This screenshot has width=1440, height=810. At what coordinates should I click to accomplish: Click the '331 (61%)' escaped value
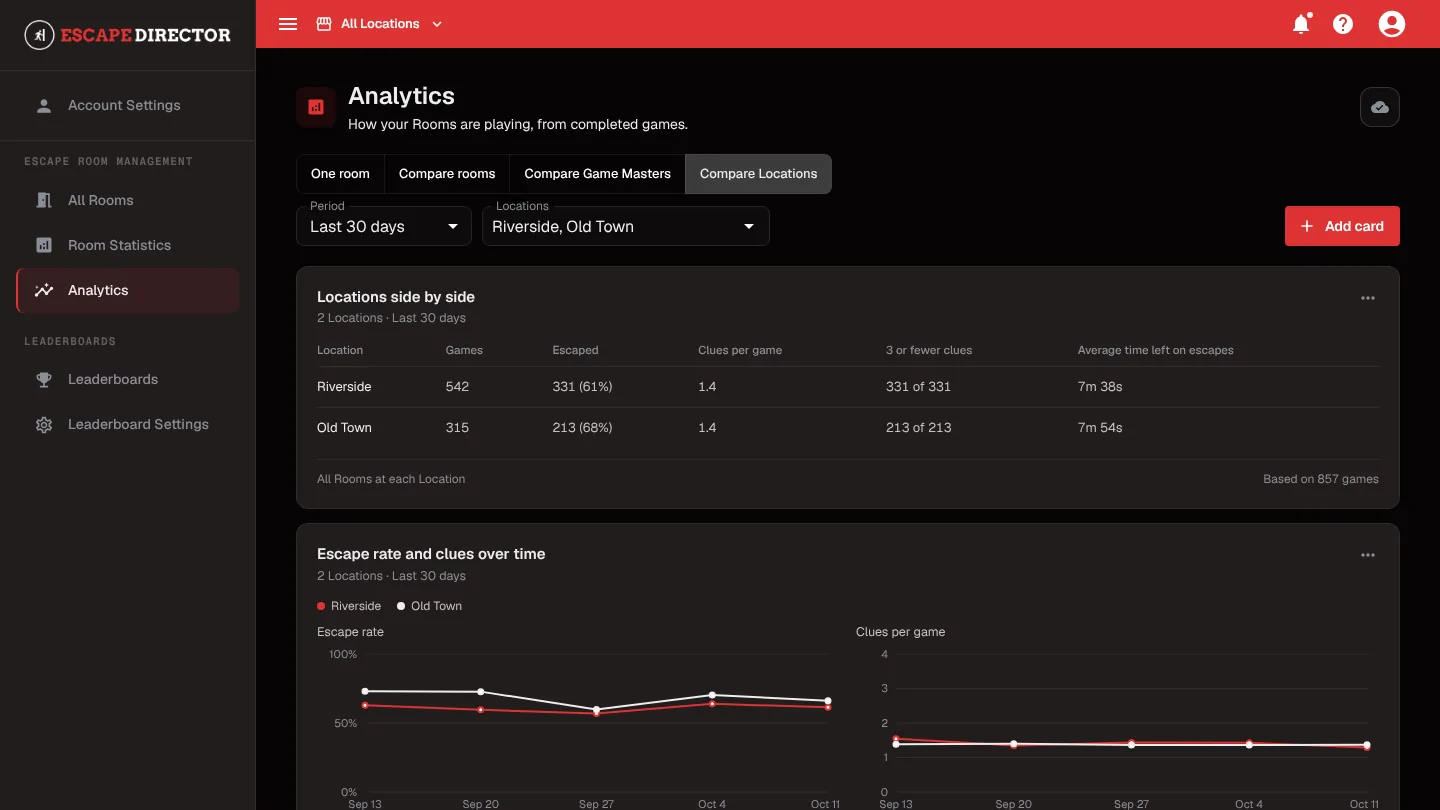tap(582, 387)
